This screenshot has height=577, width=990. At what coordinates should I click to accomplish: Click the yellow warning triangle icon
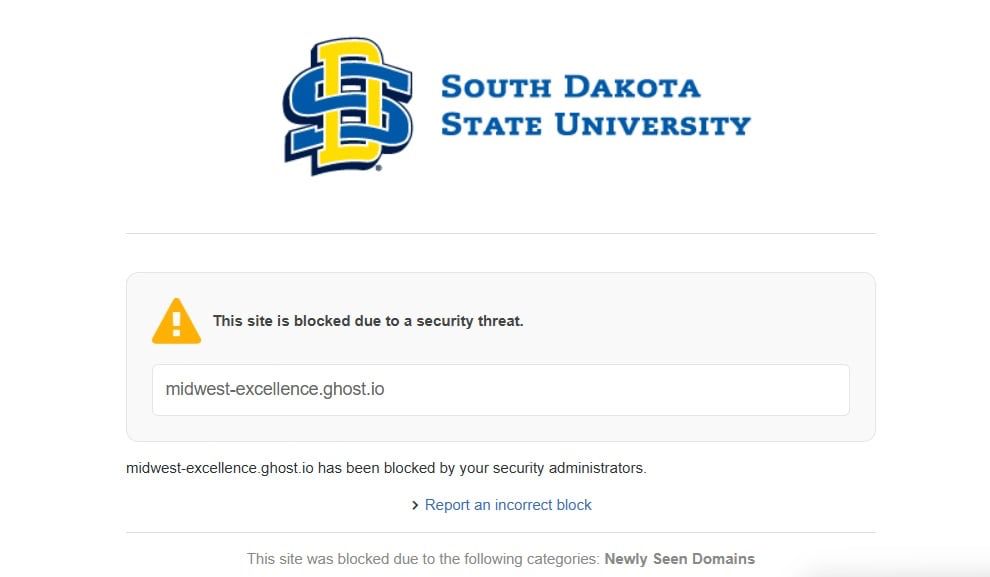(177, 322)
